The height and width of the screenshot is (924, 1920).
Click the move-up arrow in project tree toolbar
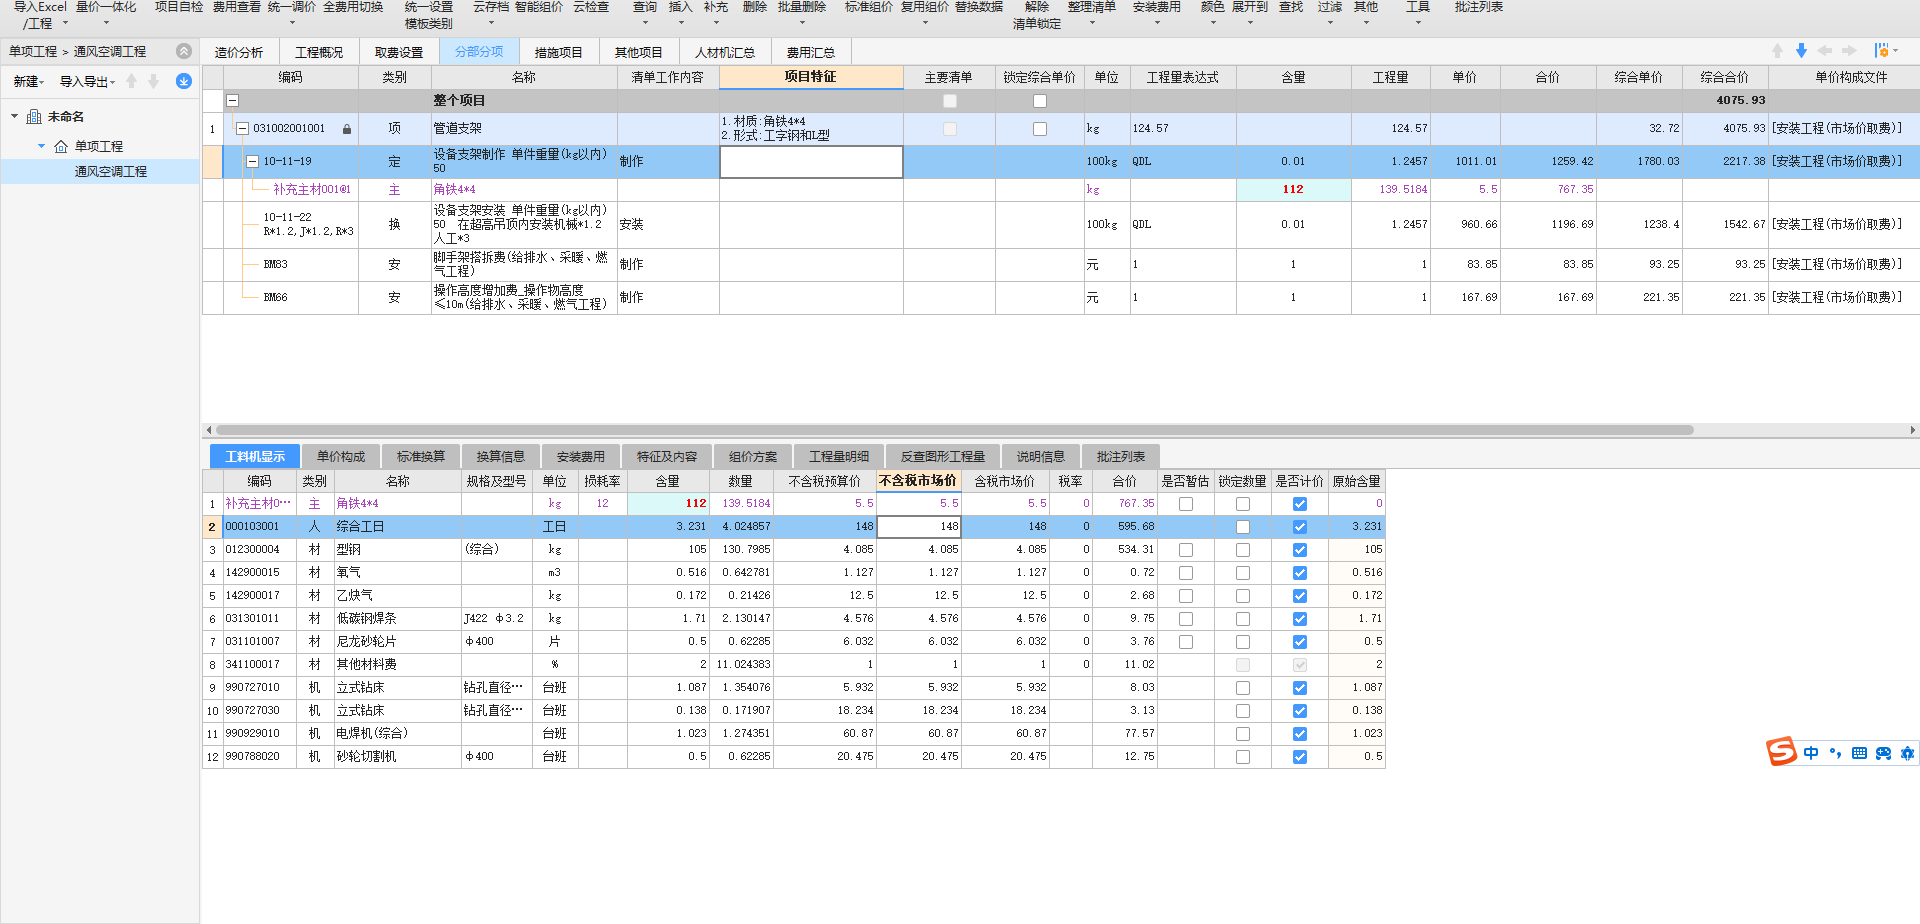132,82
